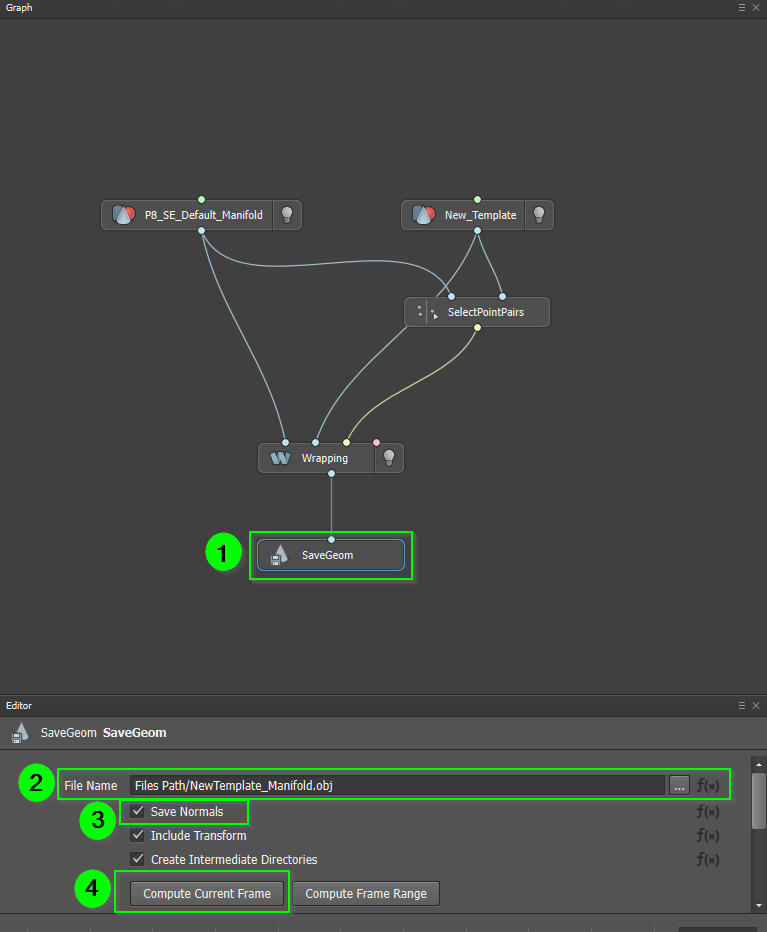Open the Graph panel menu icon
This screenshot has width=767, height=932.
tap(741, 8)
